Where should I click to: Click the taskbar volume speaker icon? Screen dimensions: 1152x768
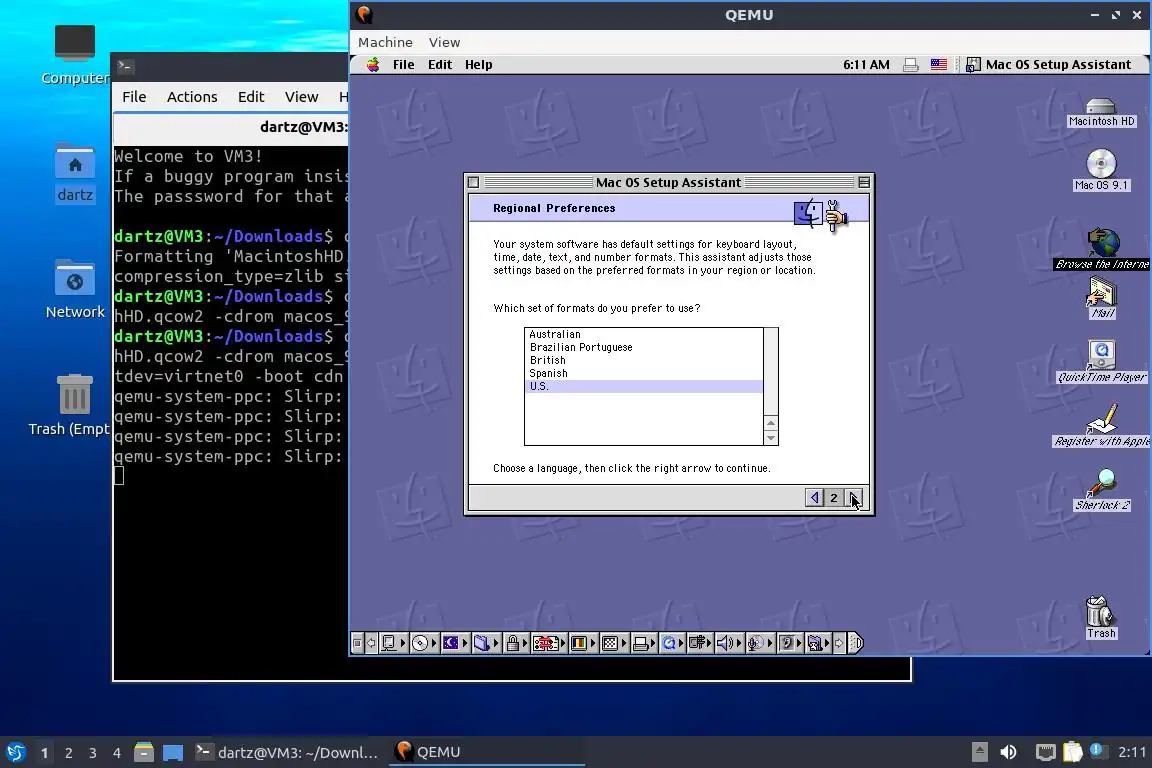1009,752
